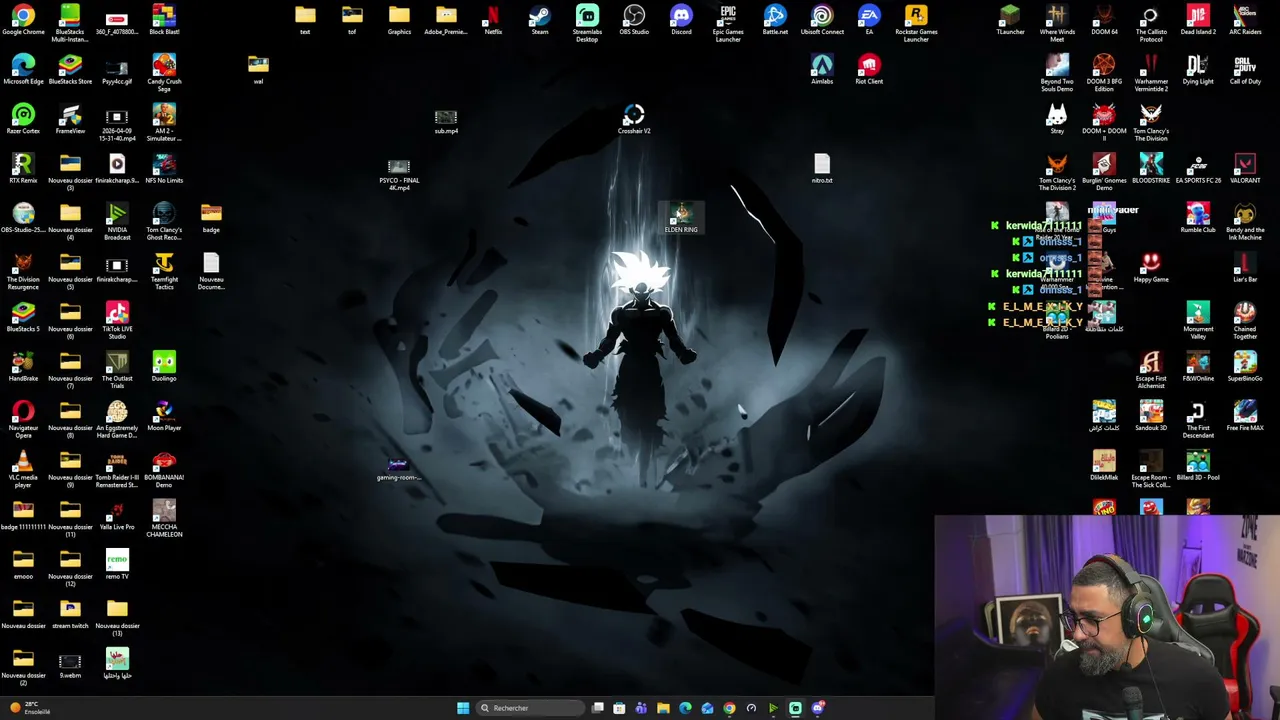1280x720 pixels.
Task: Open Microsoft Store from the taskbar
Action: tap(619, 708)
